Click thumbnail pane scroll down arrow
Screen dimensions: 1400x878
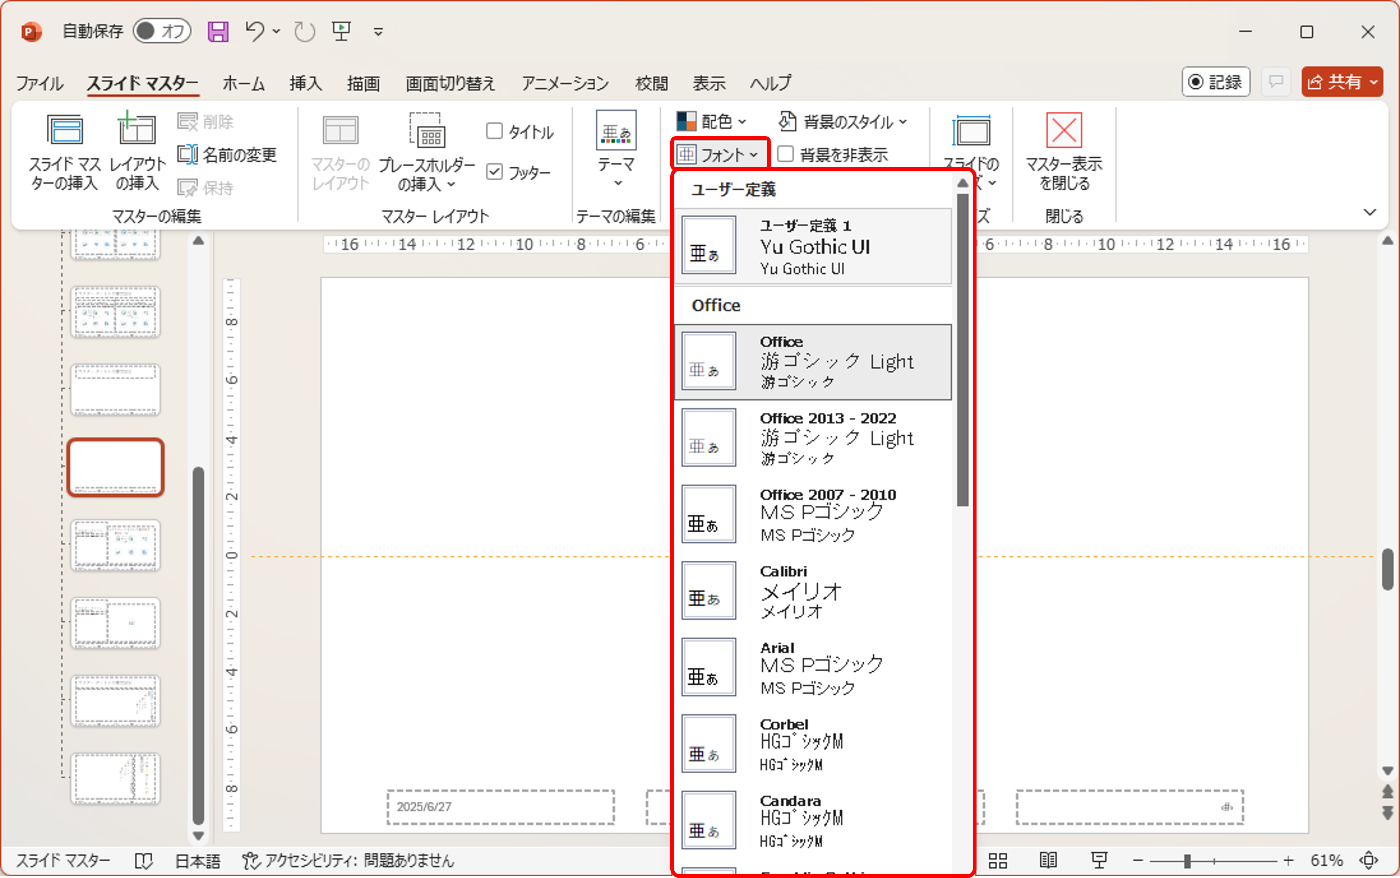(198, 835)
